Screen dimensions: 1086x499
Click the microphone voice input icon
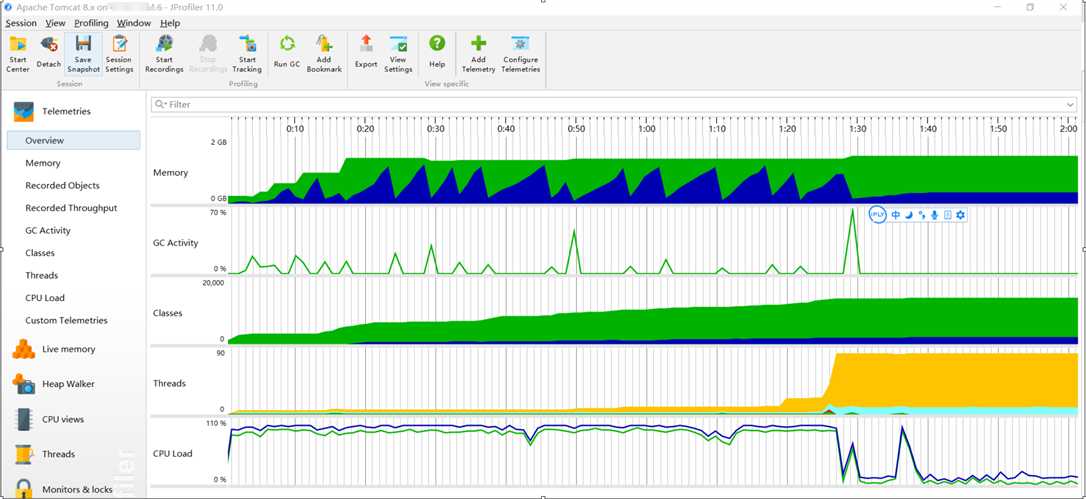coord(934,215)
